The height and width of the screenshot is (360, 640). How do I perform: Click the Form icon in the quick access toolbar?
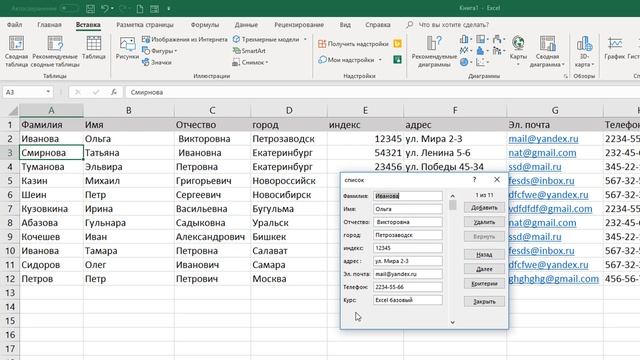click(x=154, y=9)
